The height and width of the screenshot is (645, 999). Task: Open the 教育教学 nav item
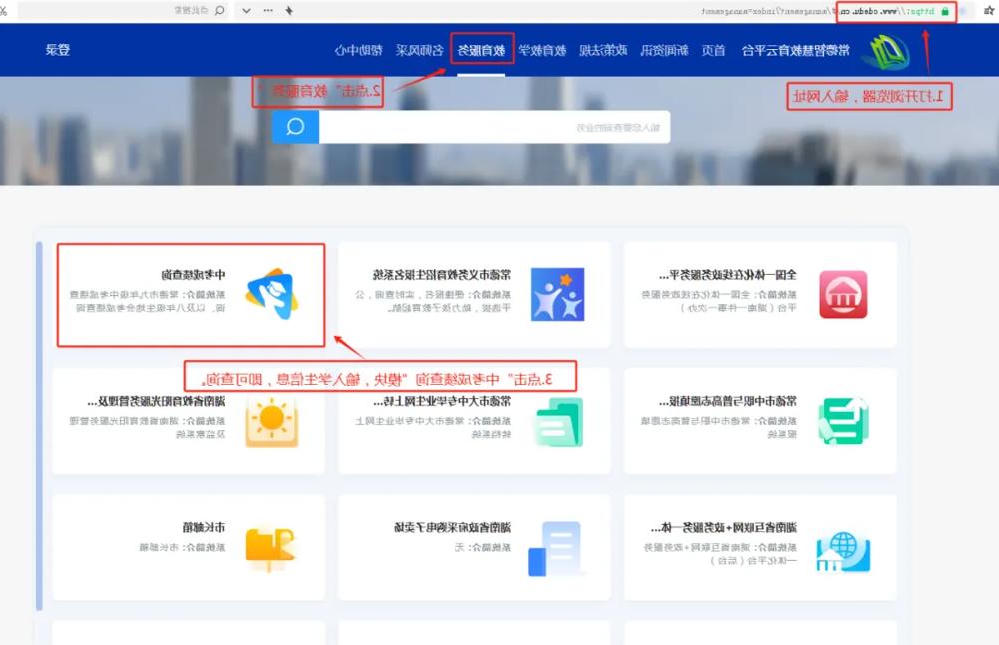542,50
